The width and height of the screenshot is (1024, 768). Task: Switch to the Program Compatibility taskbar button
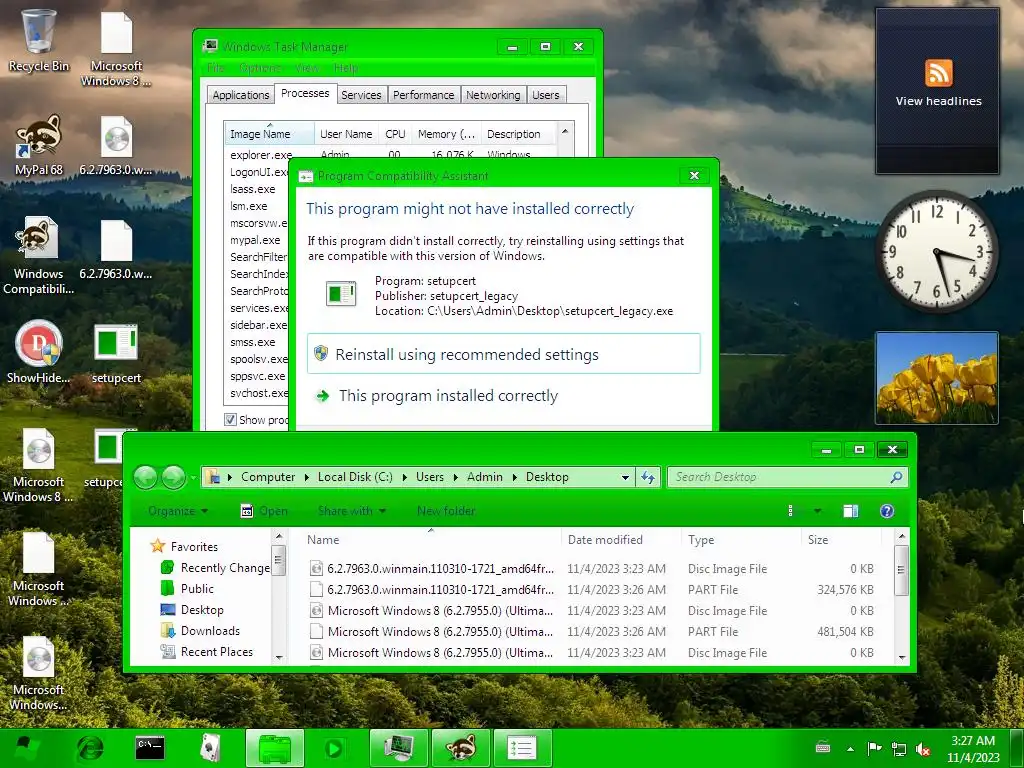point(522,748)
